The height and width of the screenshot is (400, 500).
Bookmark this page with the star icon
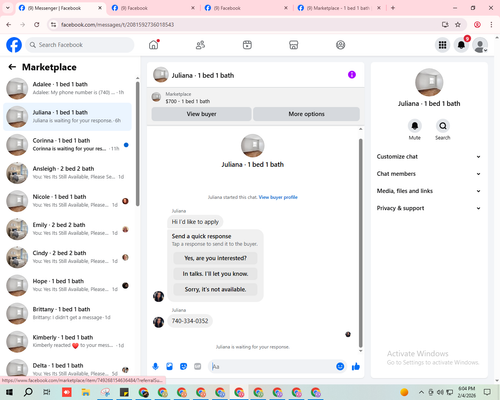pyautogui.click(x=458, y=24)
